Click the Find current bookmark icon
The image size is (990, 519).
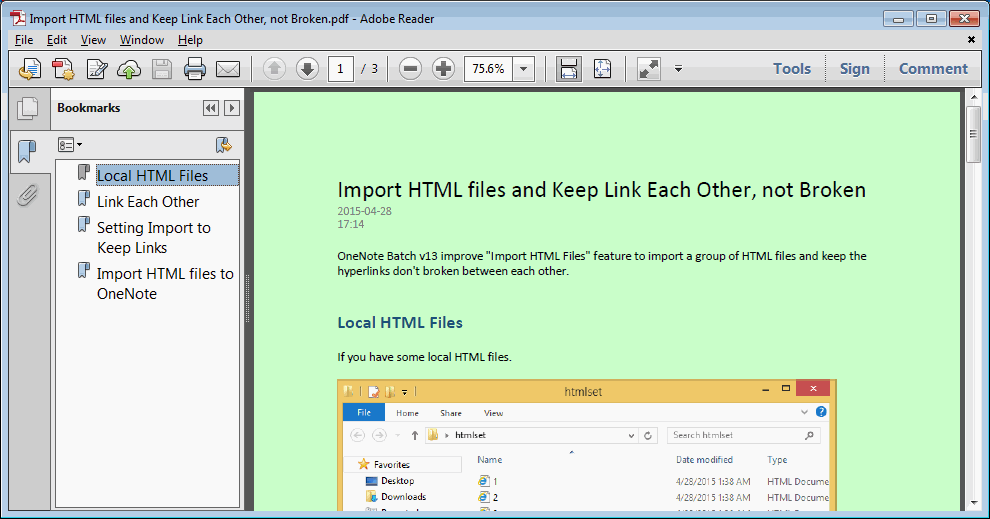[x=224, y=145]
